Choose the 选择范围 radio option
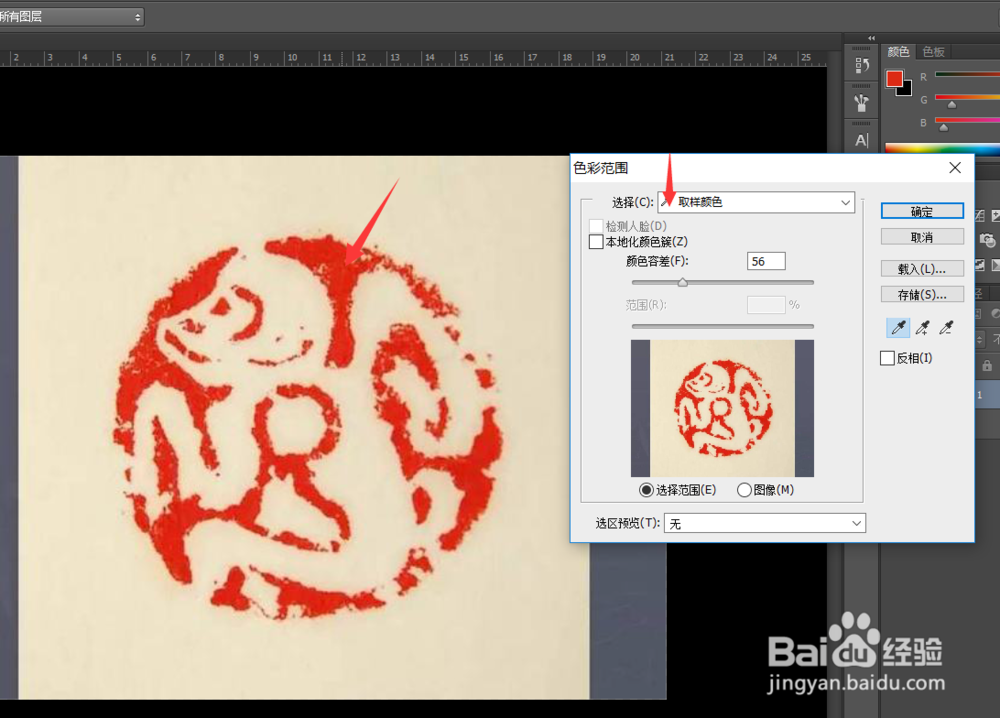 (x=646, y=490)
